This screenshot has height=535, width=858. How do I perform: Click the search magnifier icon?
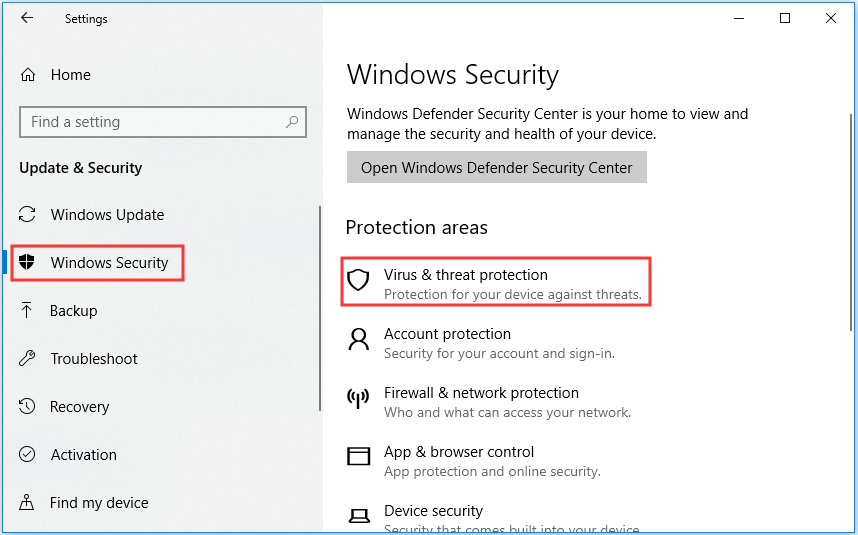pyautogui.click(x=292, y=122)
